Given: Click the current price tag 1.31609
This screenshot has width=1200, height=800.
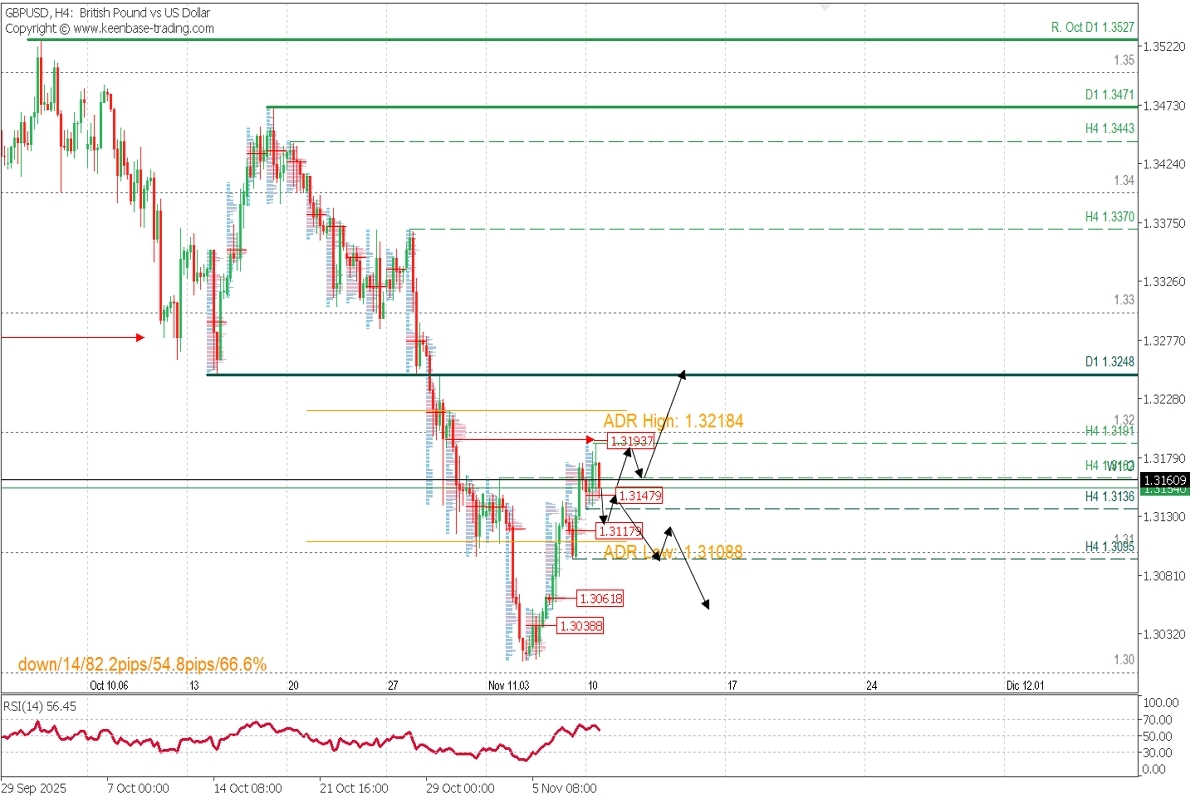Looking at the screenshot, I should pyautogui.click(x=1165, y=481).
